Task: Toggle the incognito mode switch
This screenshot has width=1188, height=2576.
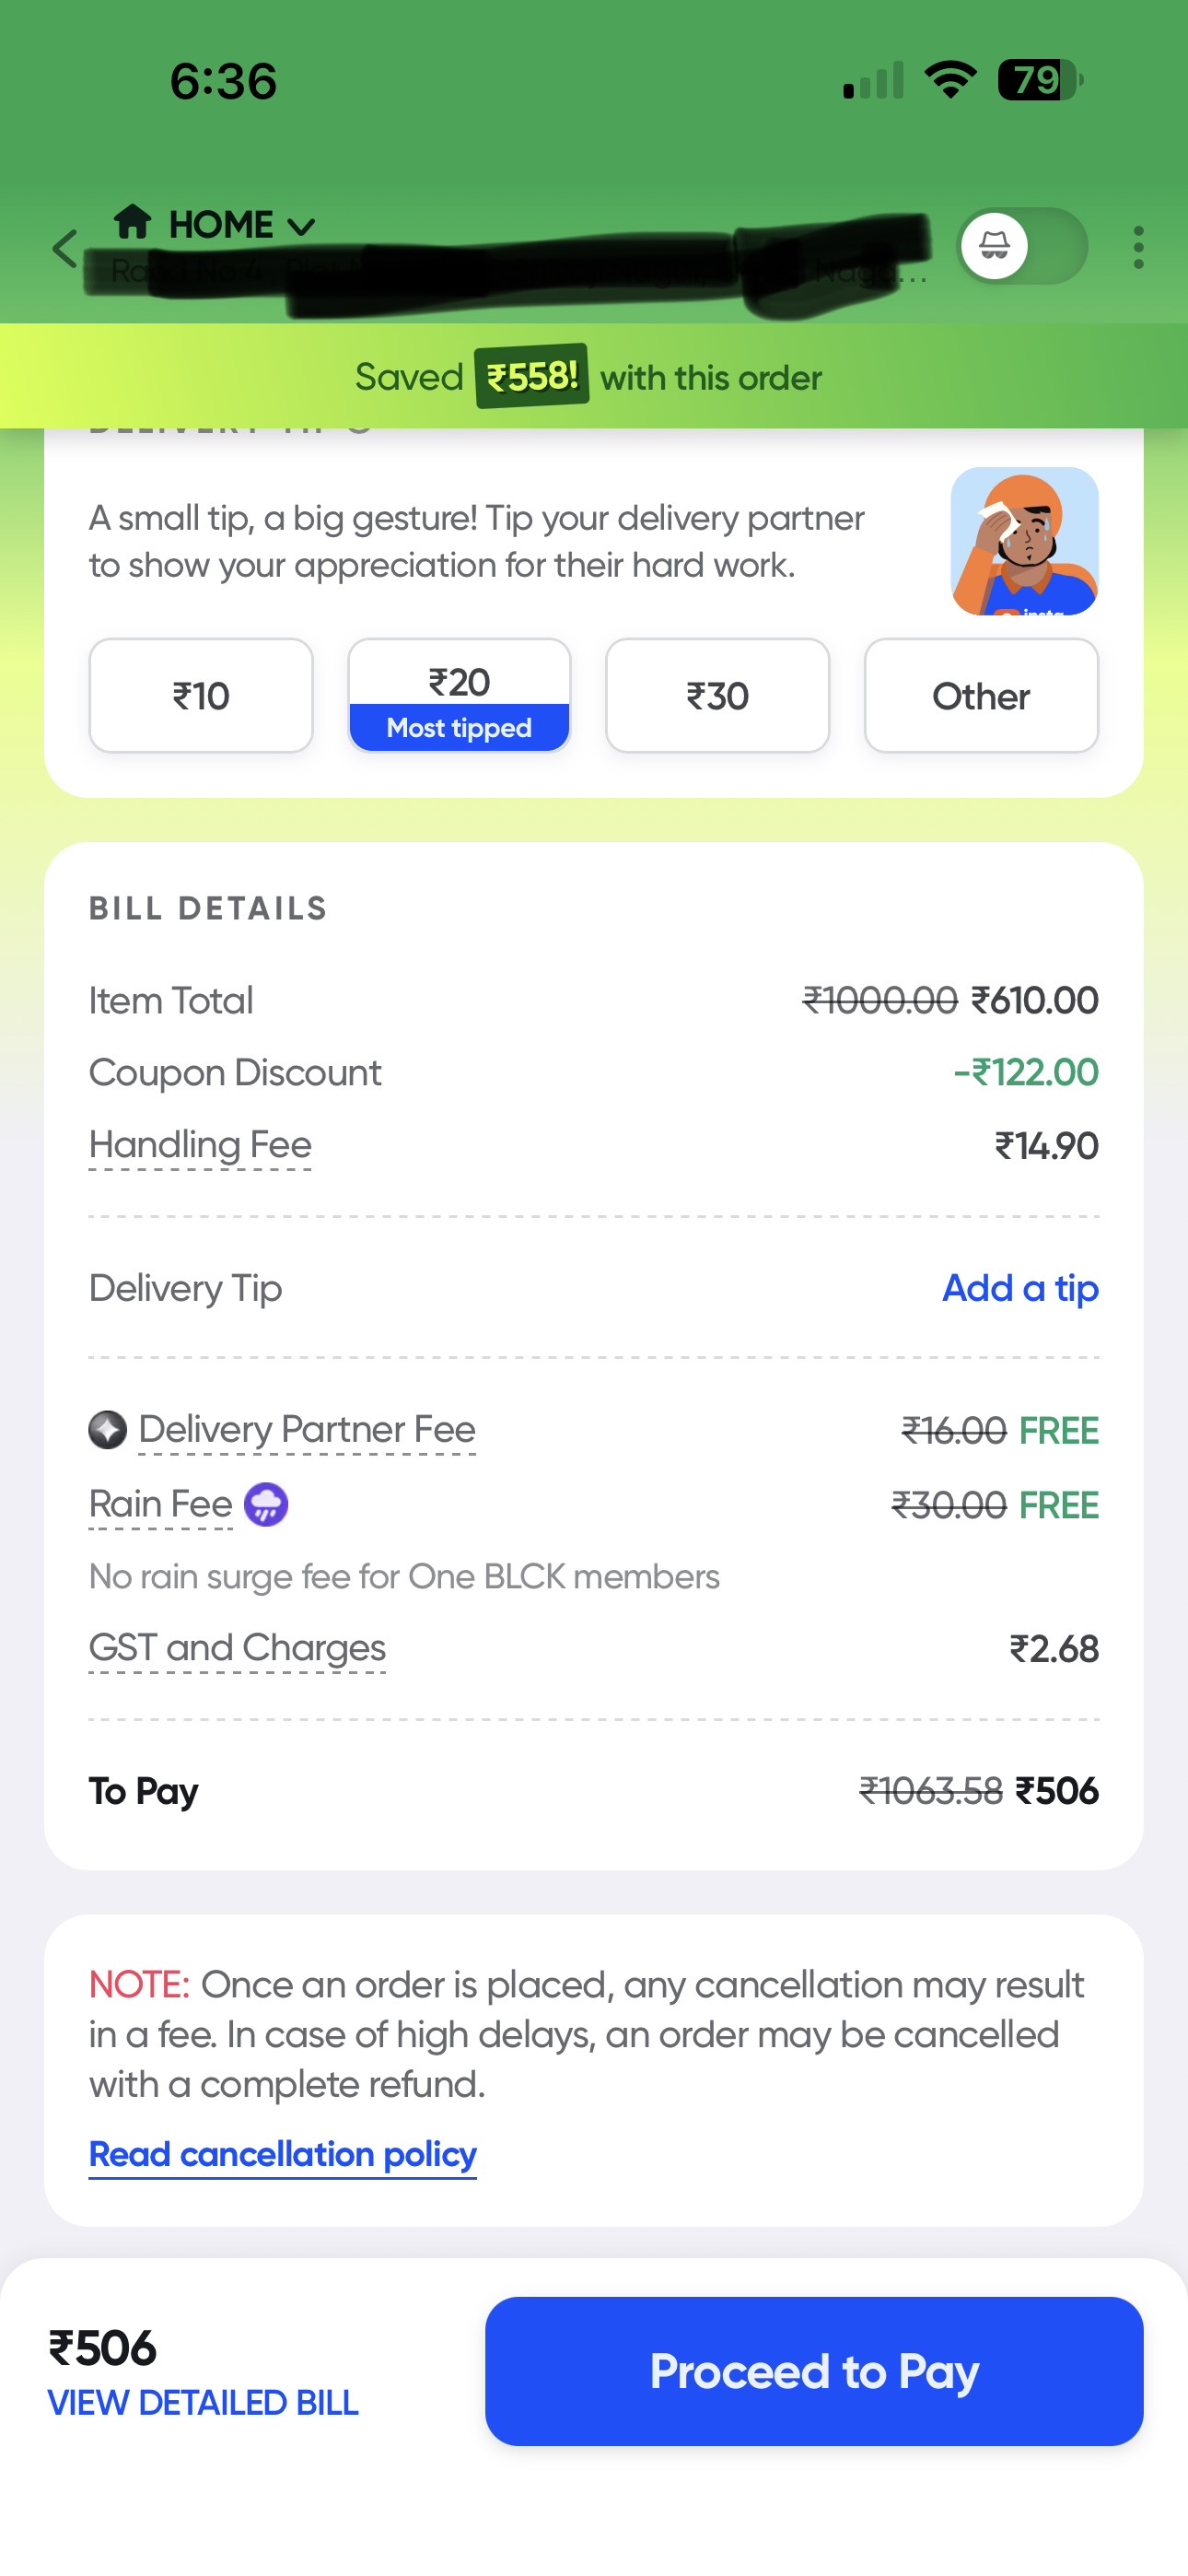Action: coord(1022,246)
